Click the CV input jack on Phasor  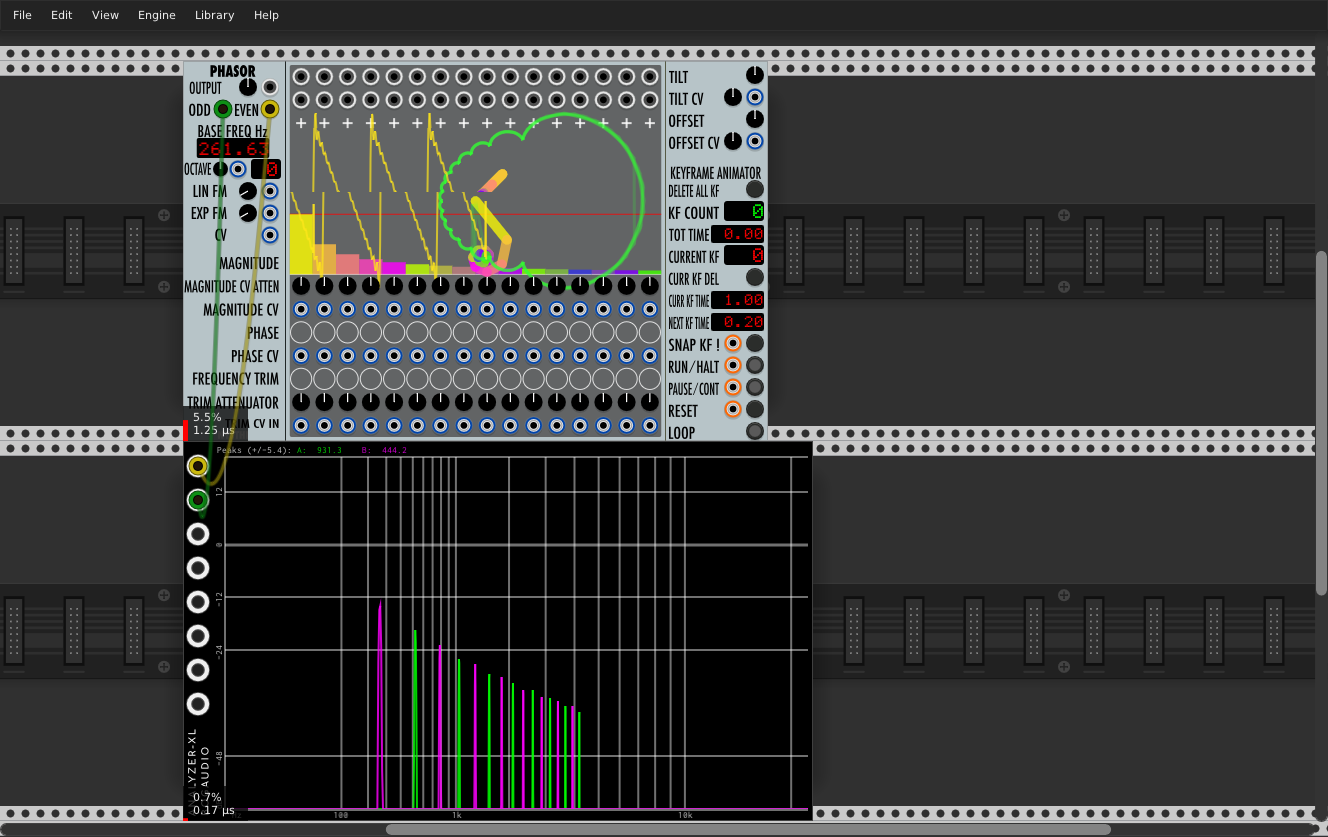click(x=270, y=235)
